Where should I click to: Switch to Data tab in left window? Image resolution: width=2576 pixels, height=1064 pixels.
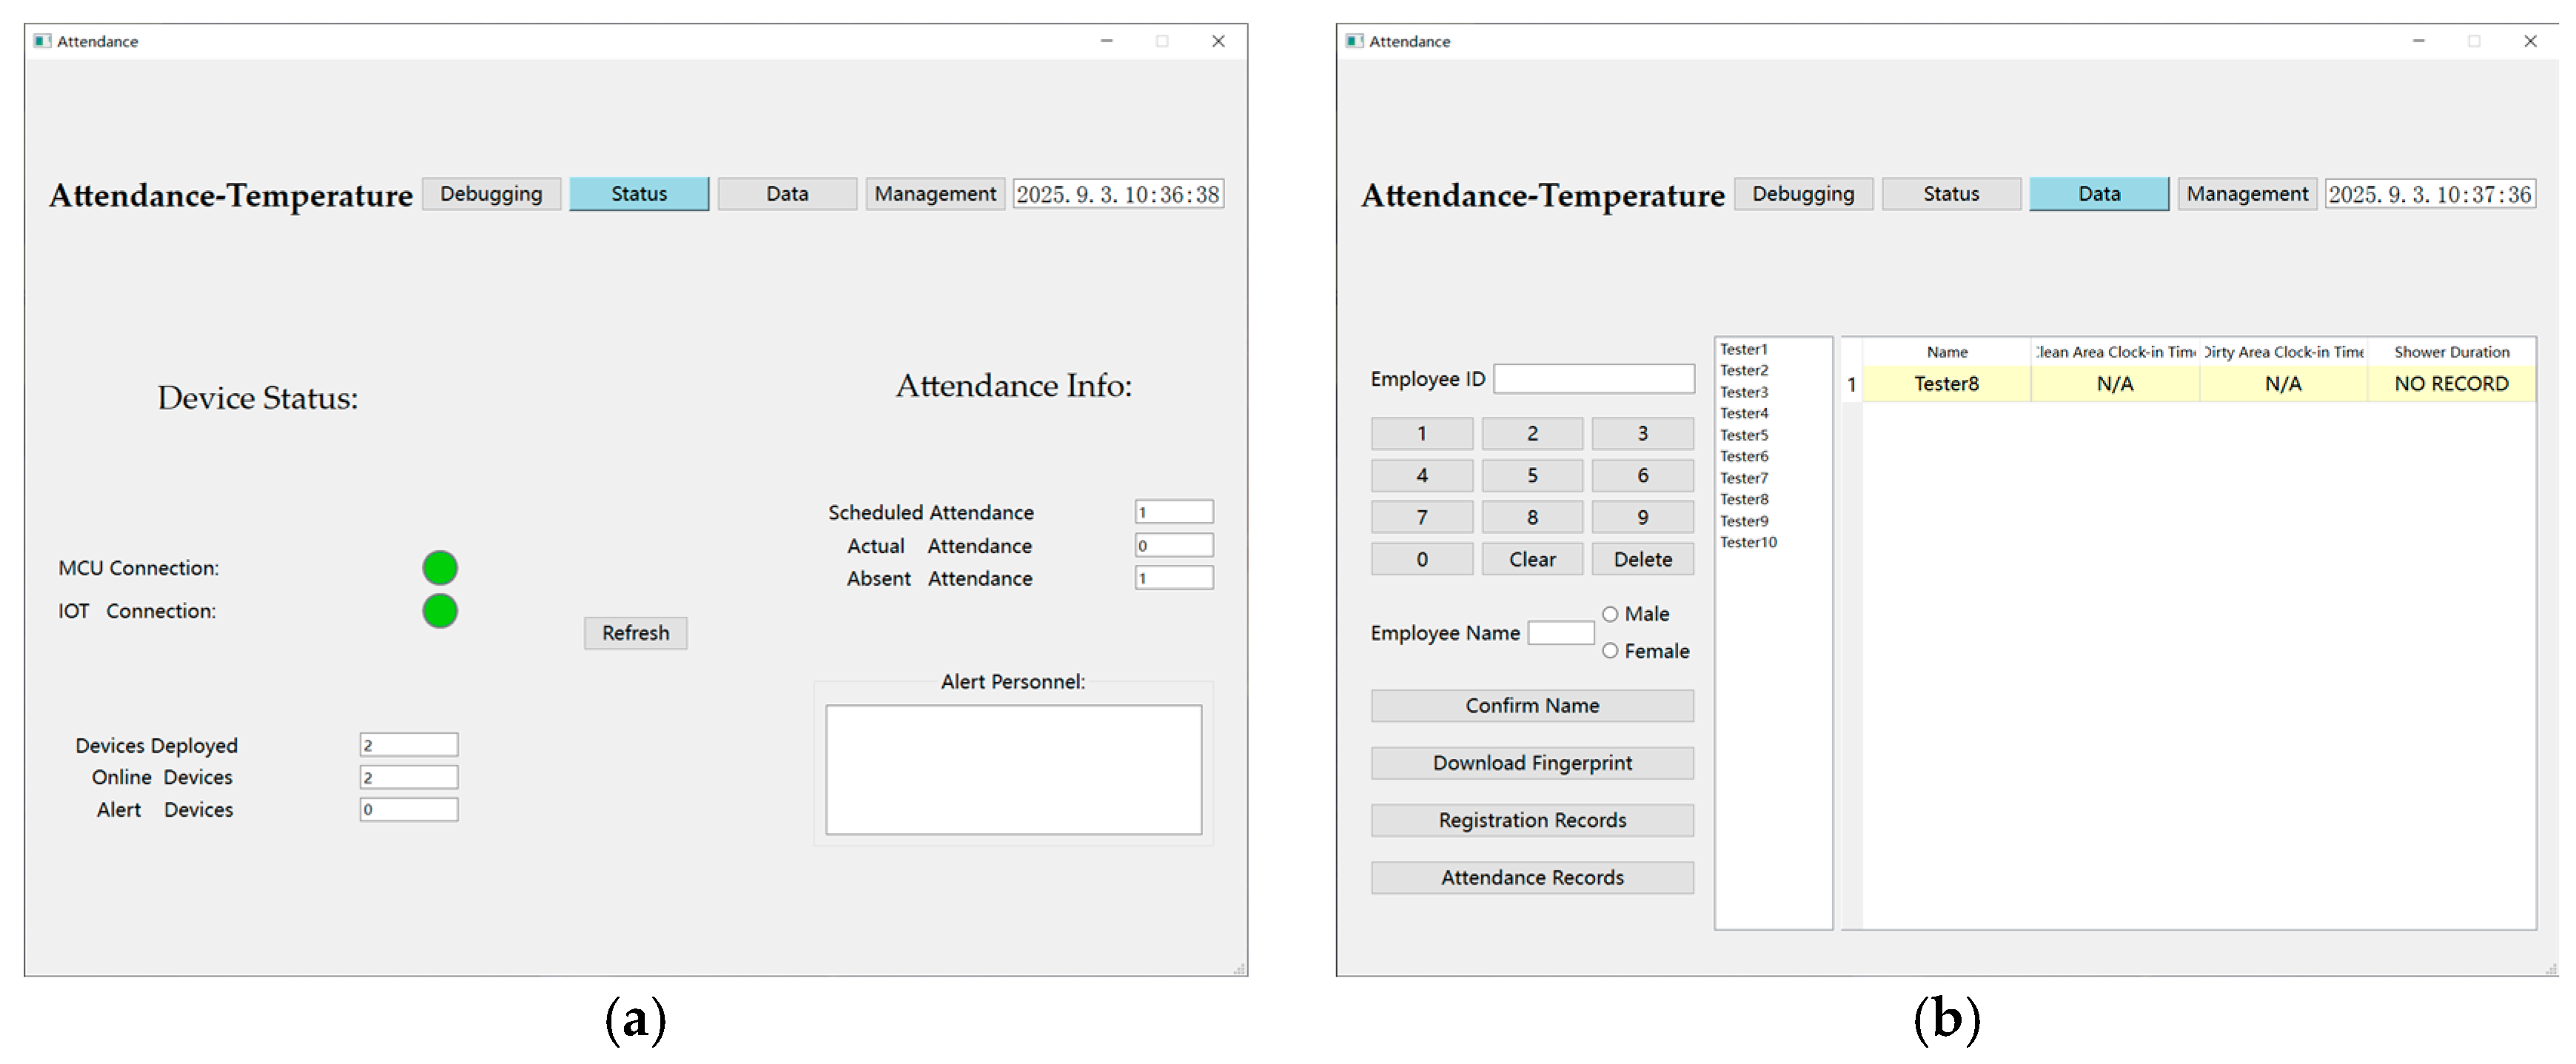787,194
